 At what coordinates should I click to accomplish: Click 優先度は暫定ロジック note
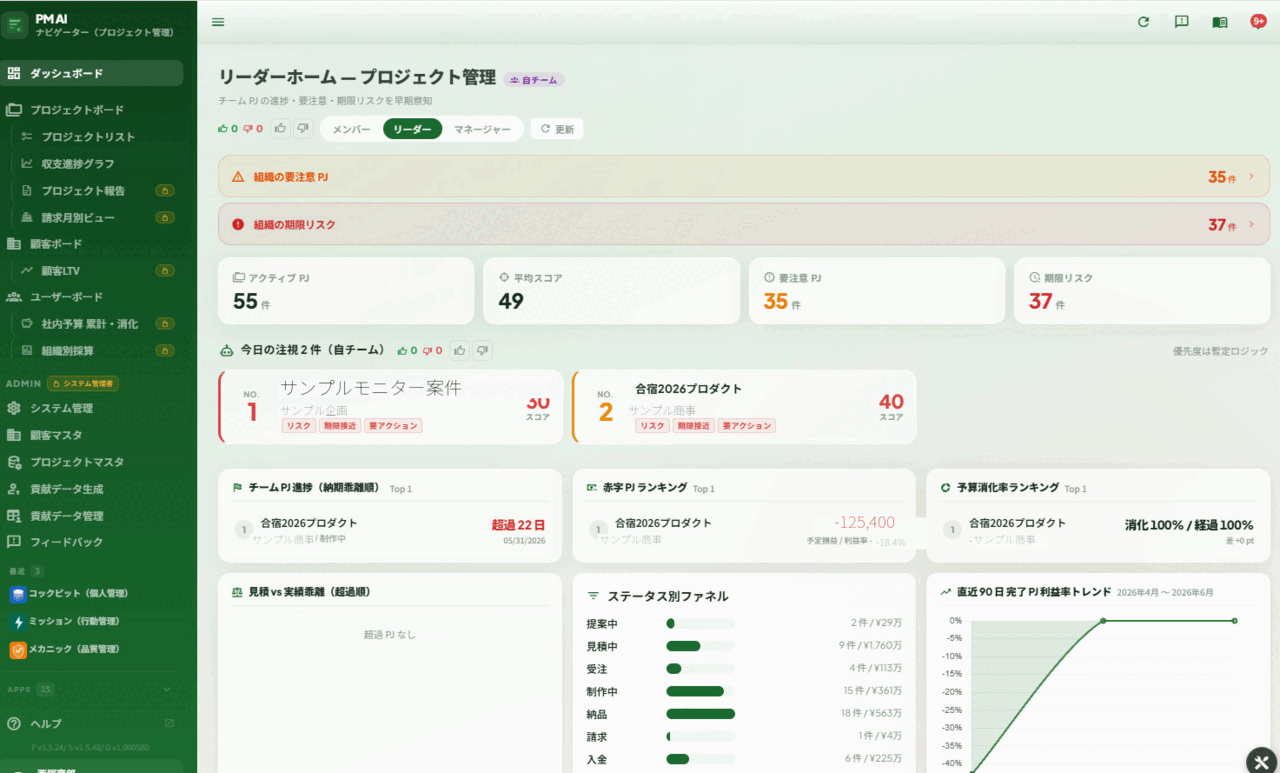point(1220,351)
